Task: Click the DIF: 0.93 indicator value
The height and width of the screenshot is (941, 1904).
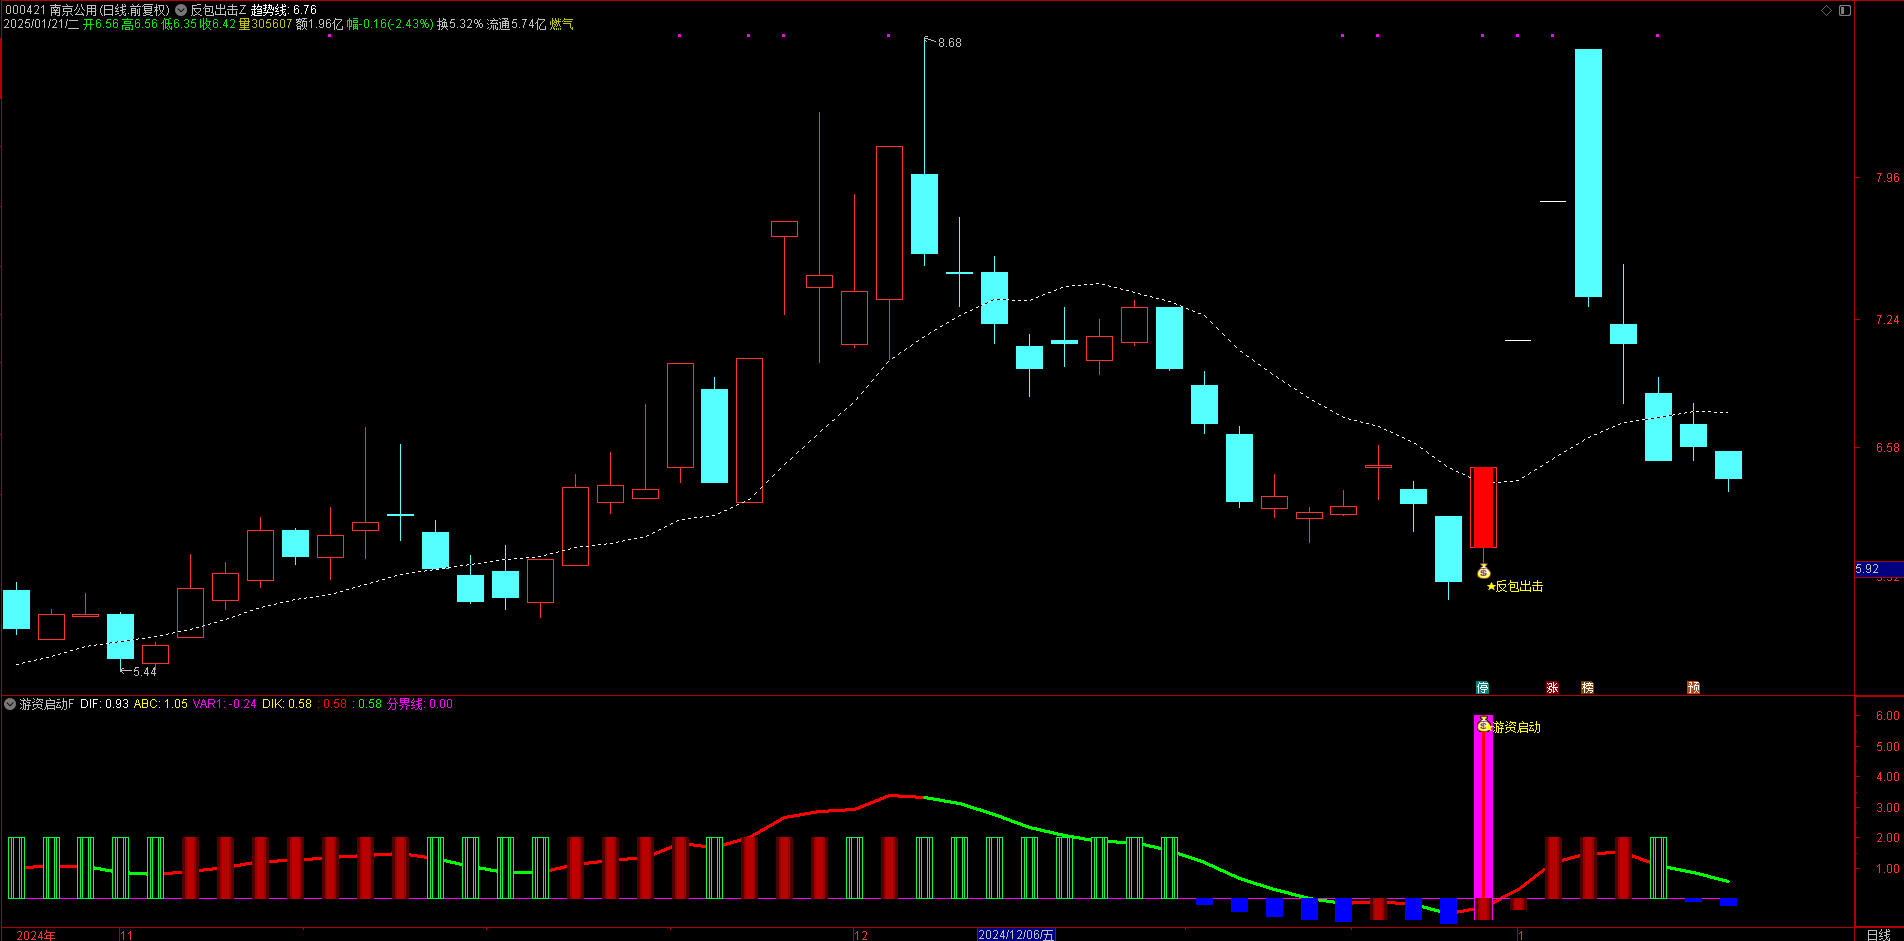Action: click(104, 704)
